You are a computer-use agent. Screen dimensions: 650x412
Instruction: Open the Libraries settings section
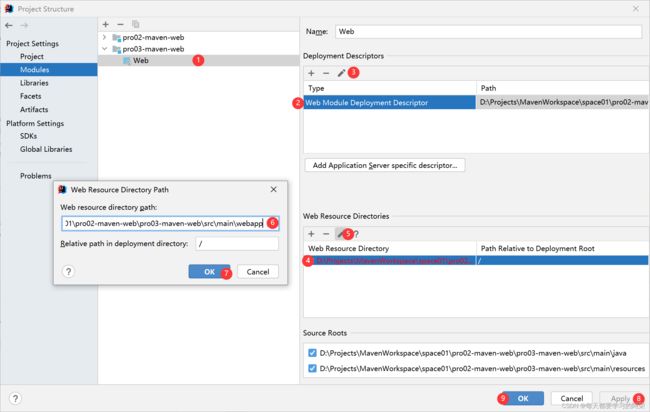(34, 83)
